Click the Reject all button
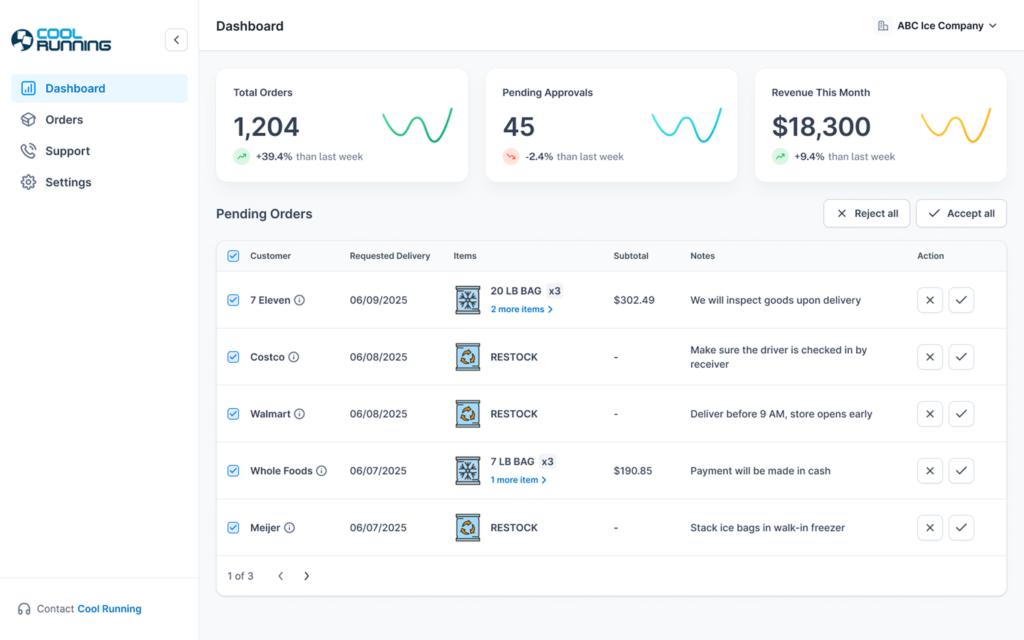Image resolution: width=1024 pixels, height=640 pixels. pos(867,213)
